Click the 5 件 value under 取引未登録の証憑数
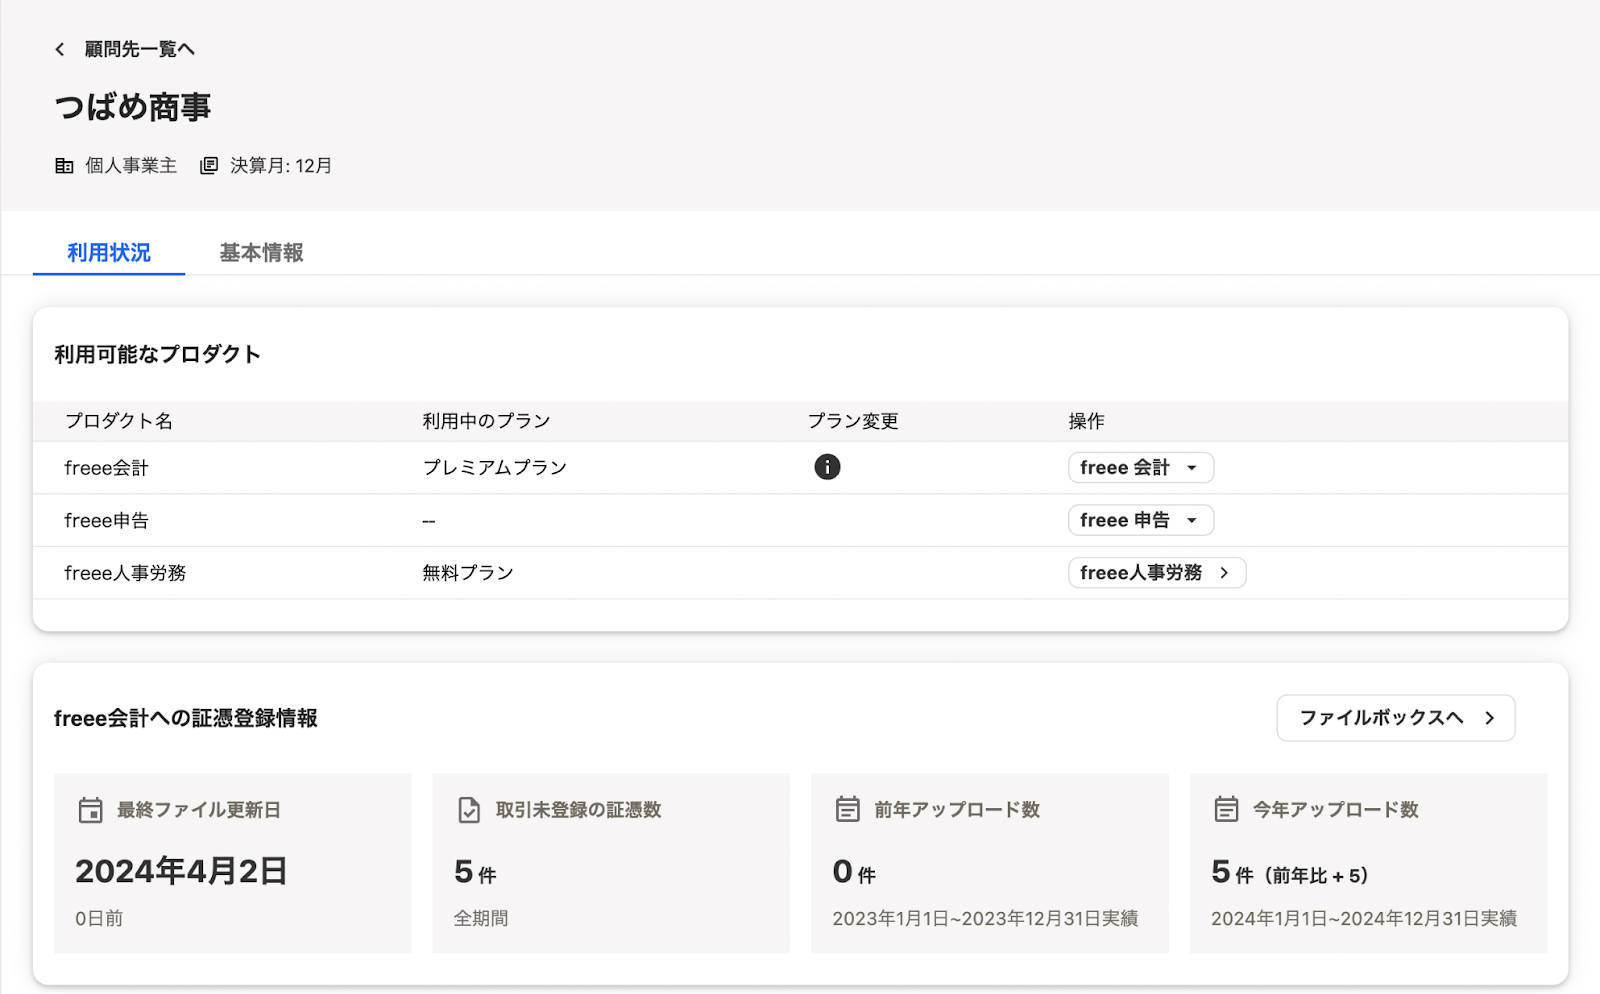This screenshot has height=994, width=1600. pos(476,872)
